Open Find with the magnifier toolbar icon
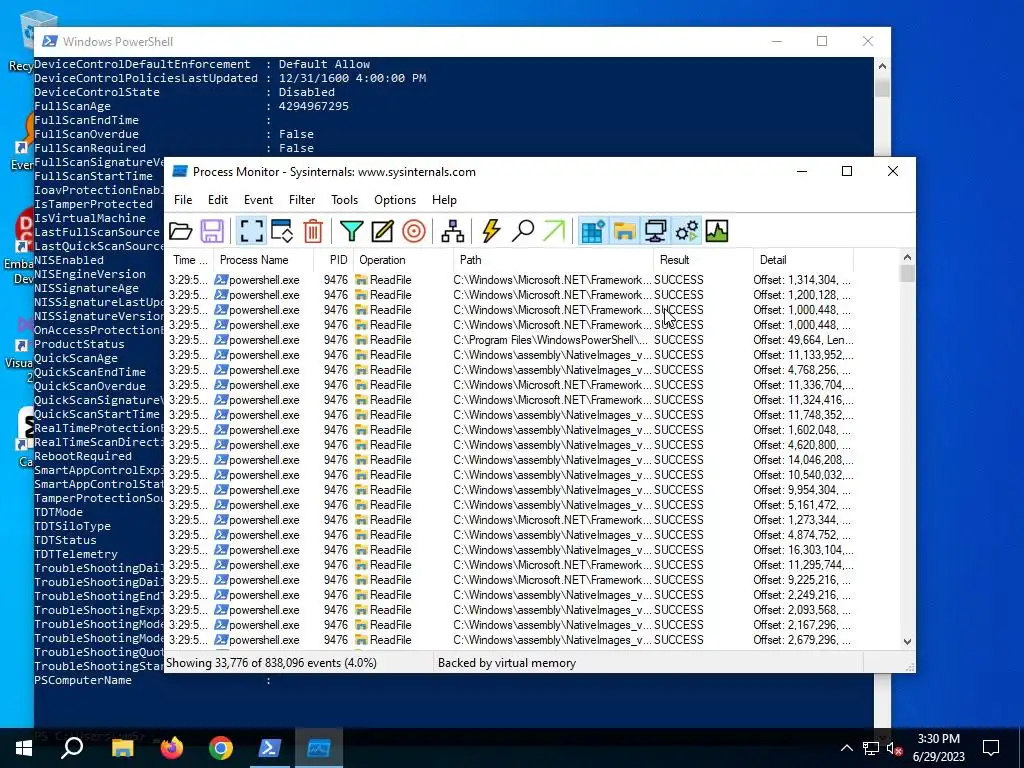 pyautogui.click(x=522, y=231)
